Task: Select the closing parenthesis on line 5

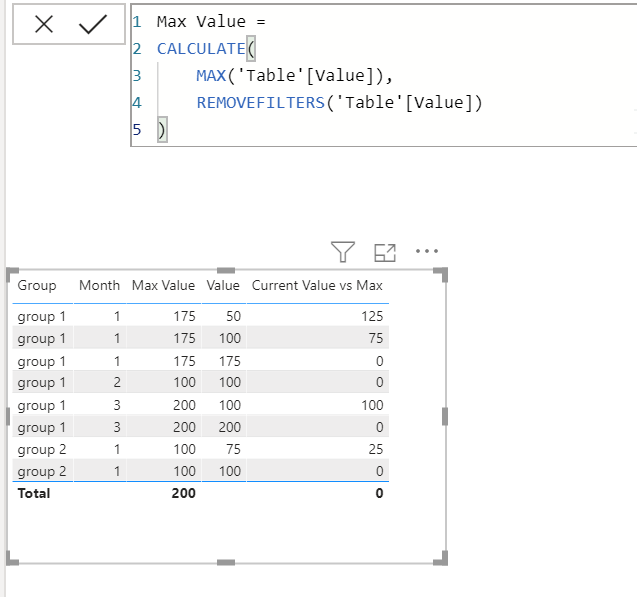Action: pos(162,130)
